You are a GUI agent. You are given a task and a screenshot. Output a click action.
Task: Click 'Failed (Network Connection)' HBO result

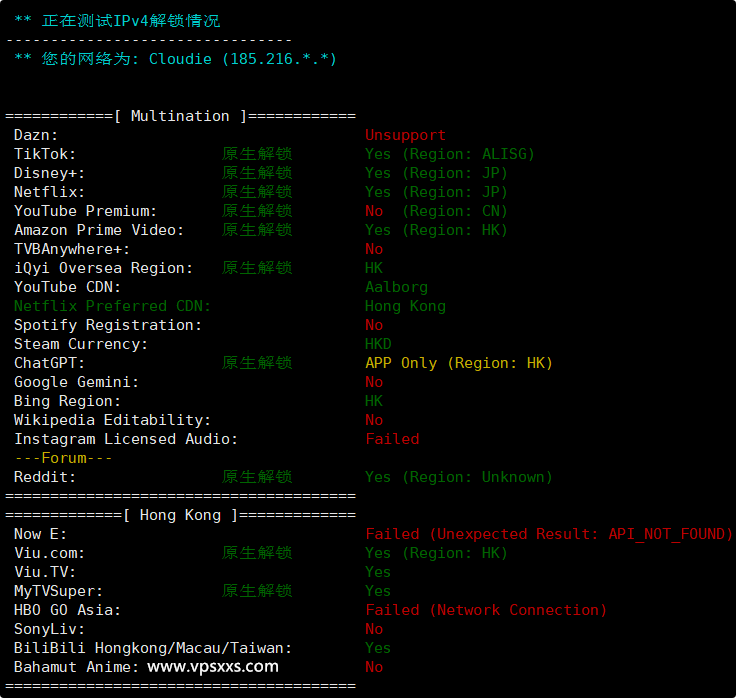click(486, 610)
